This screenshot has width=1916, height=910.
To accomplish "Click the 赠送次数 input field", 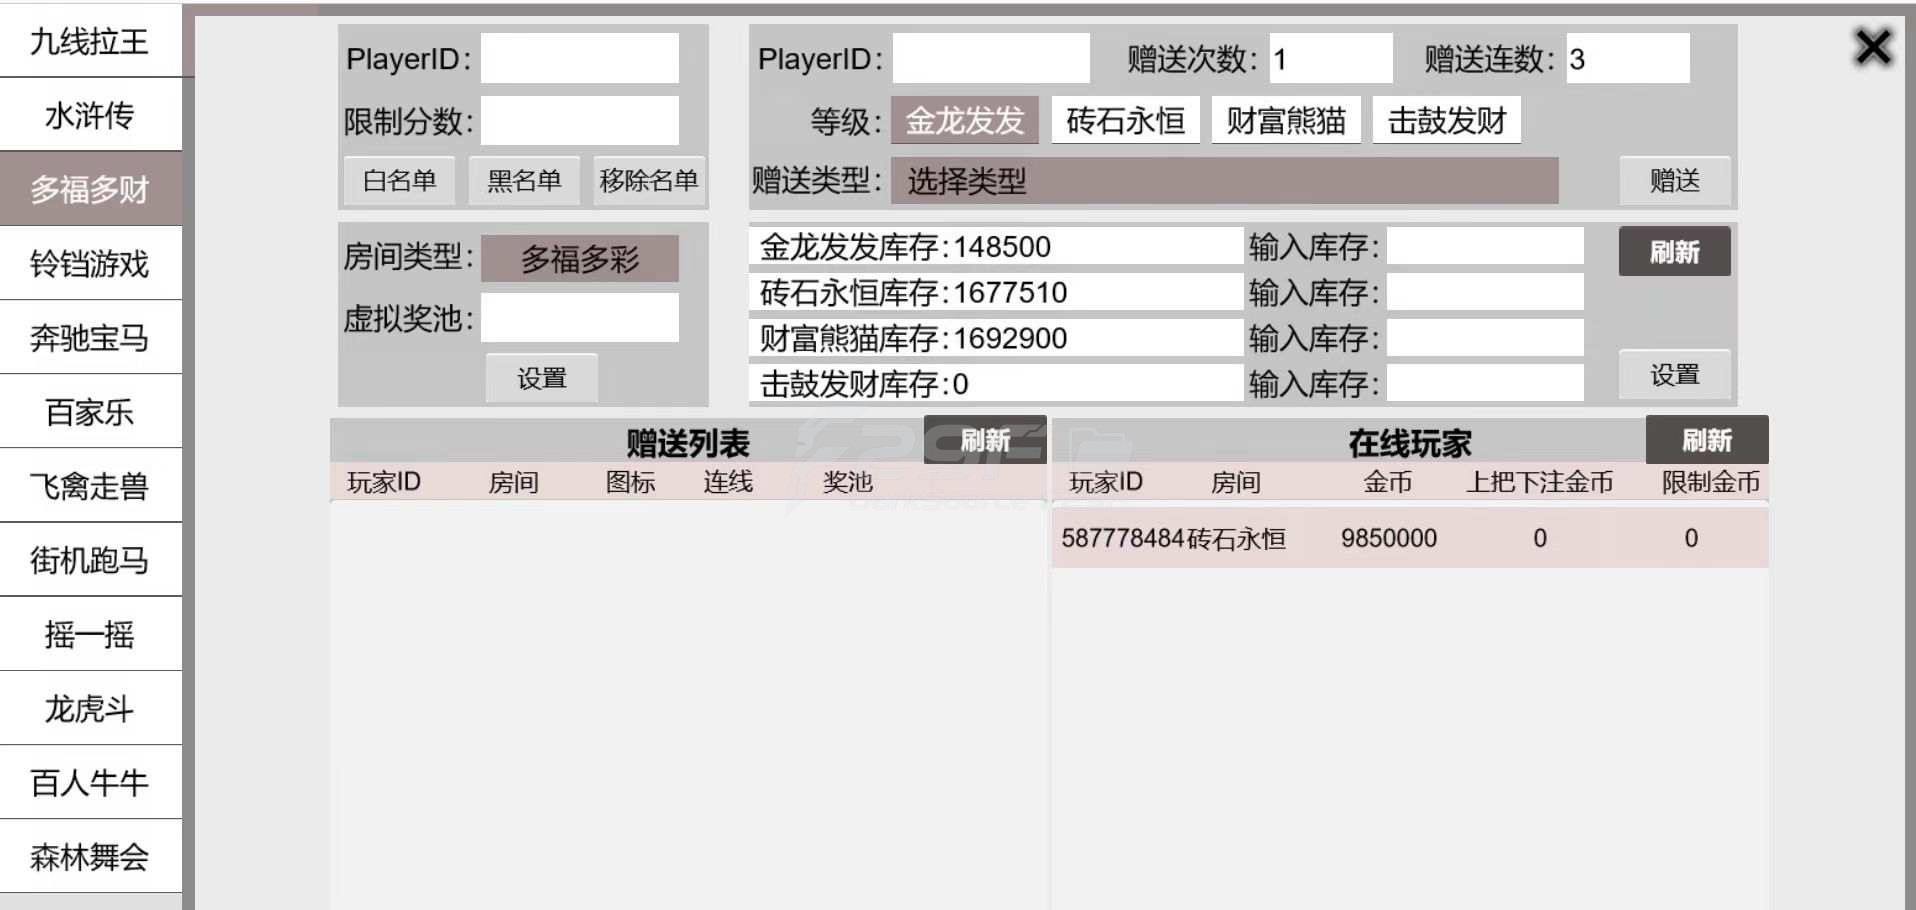I will tap(1331, 59).
